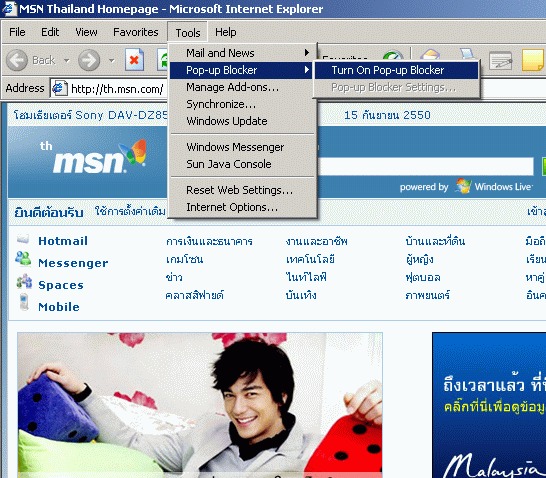The image size is (546, 478).
Task: Open the เทคโนโลยี link
Action: [310, 259]
